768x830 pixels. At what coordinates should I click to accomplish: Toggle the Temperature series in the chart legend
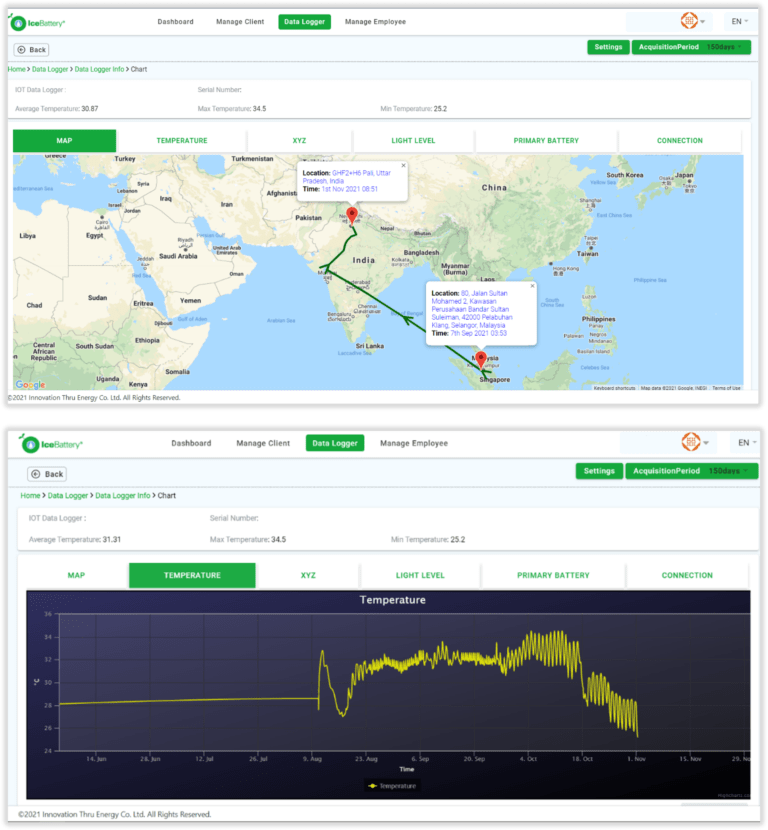(392, 786)
